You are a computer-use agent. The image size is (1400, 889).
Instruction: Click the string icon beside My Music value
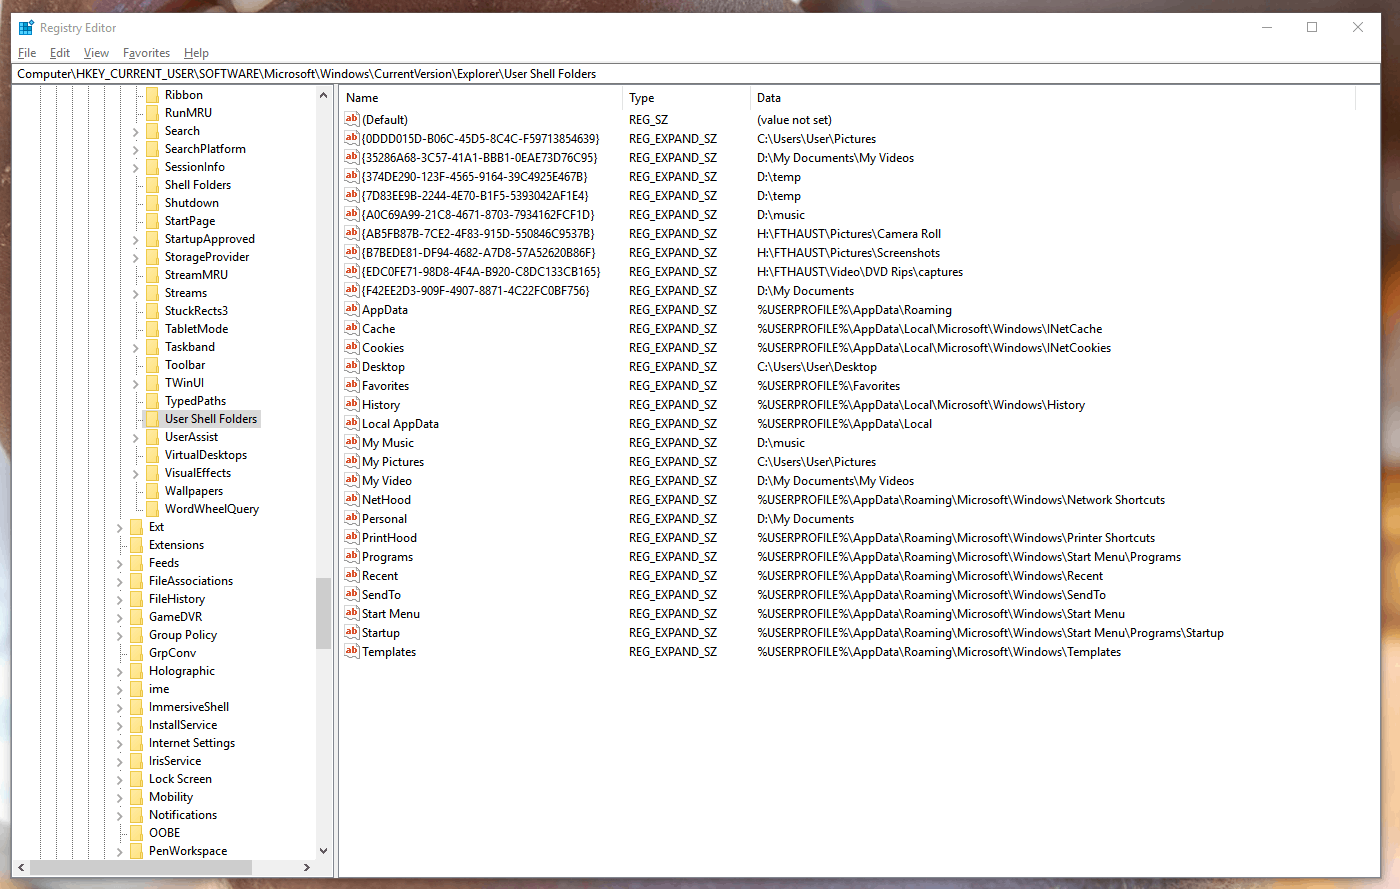pos(351,442)
